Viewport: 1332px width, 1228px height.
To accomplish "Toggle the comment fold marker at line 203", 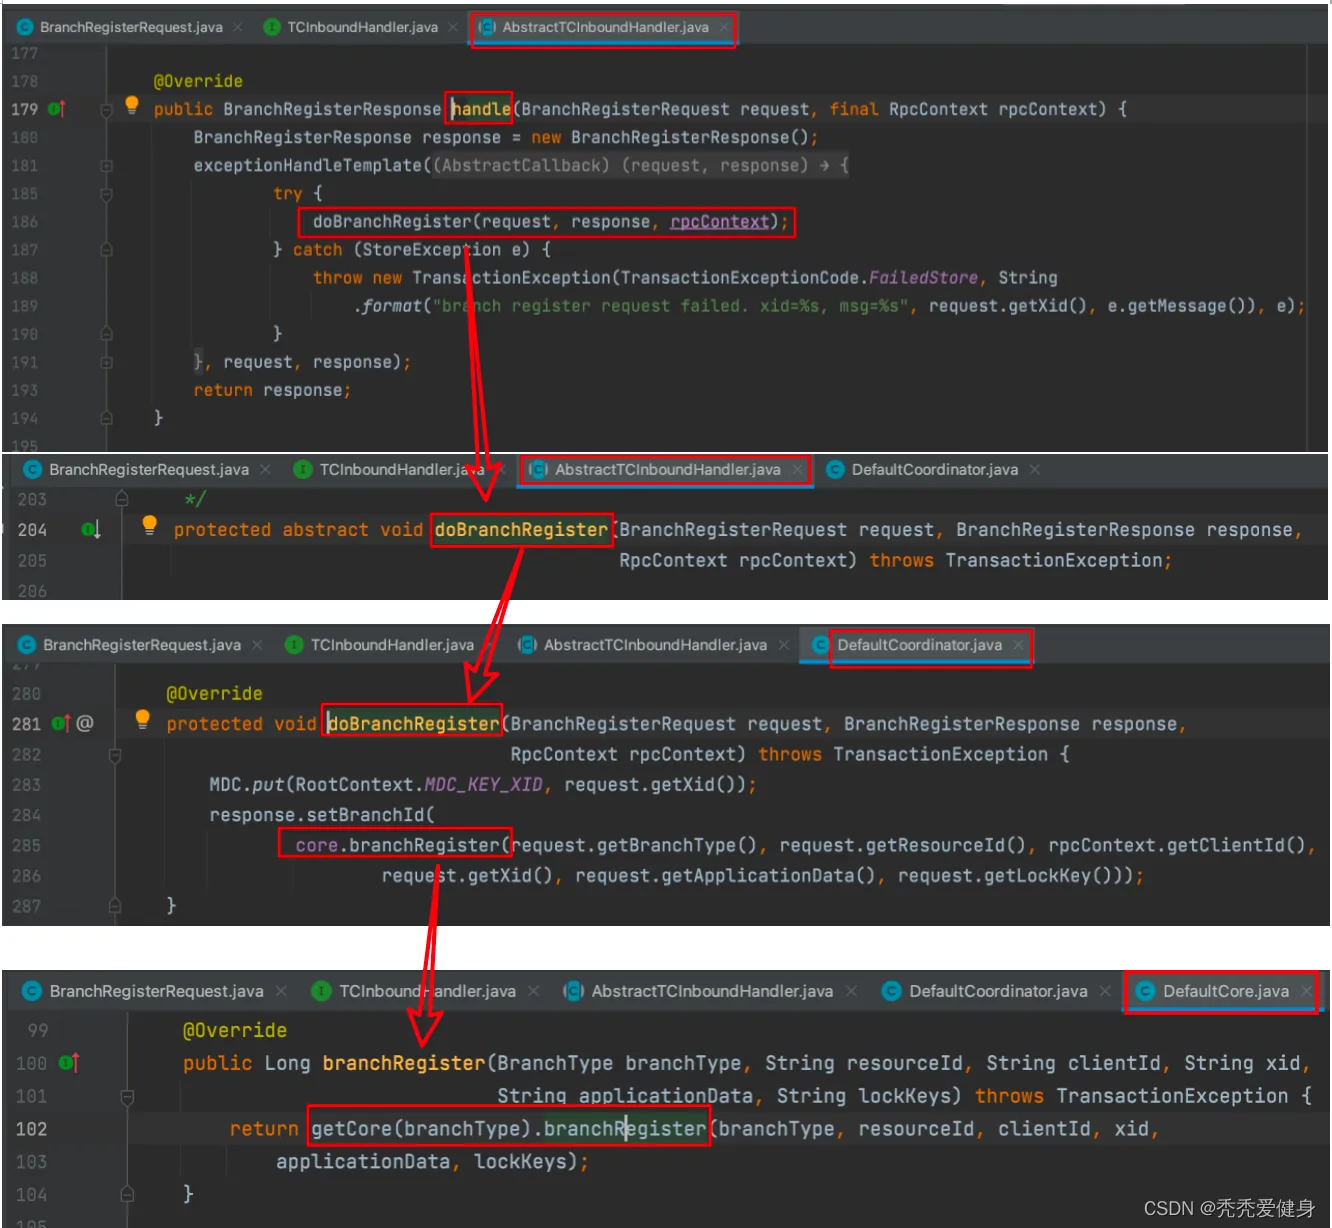I will (121, 498).
